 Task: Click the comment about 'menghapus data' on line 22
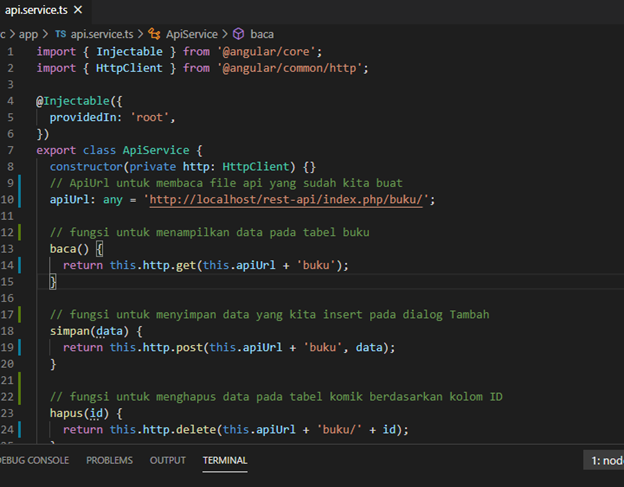click(x=276, y=397)
